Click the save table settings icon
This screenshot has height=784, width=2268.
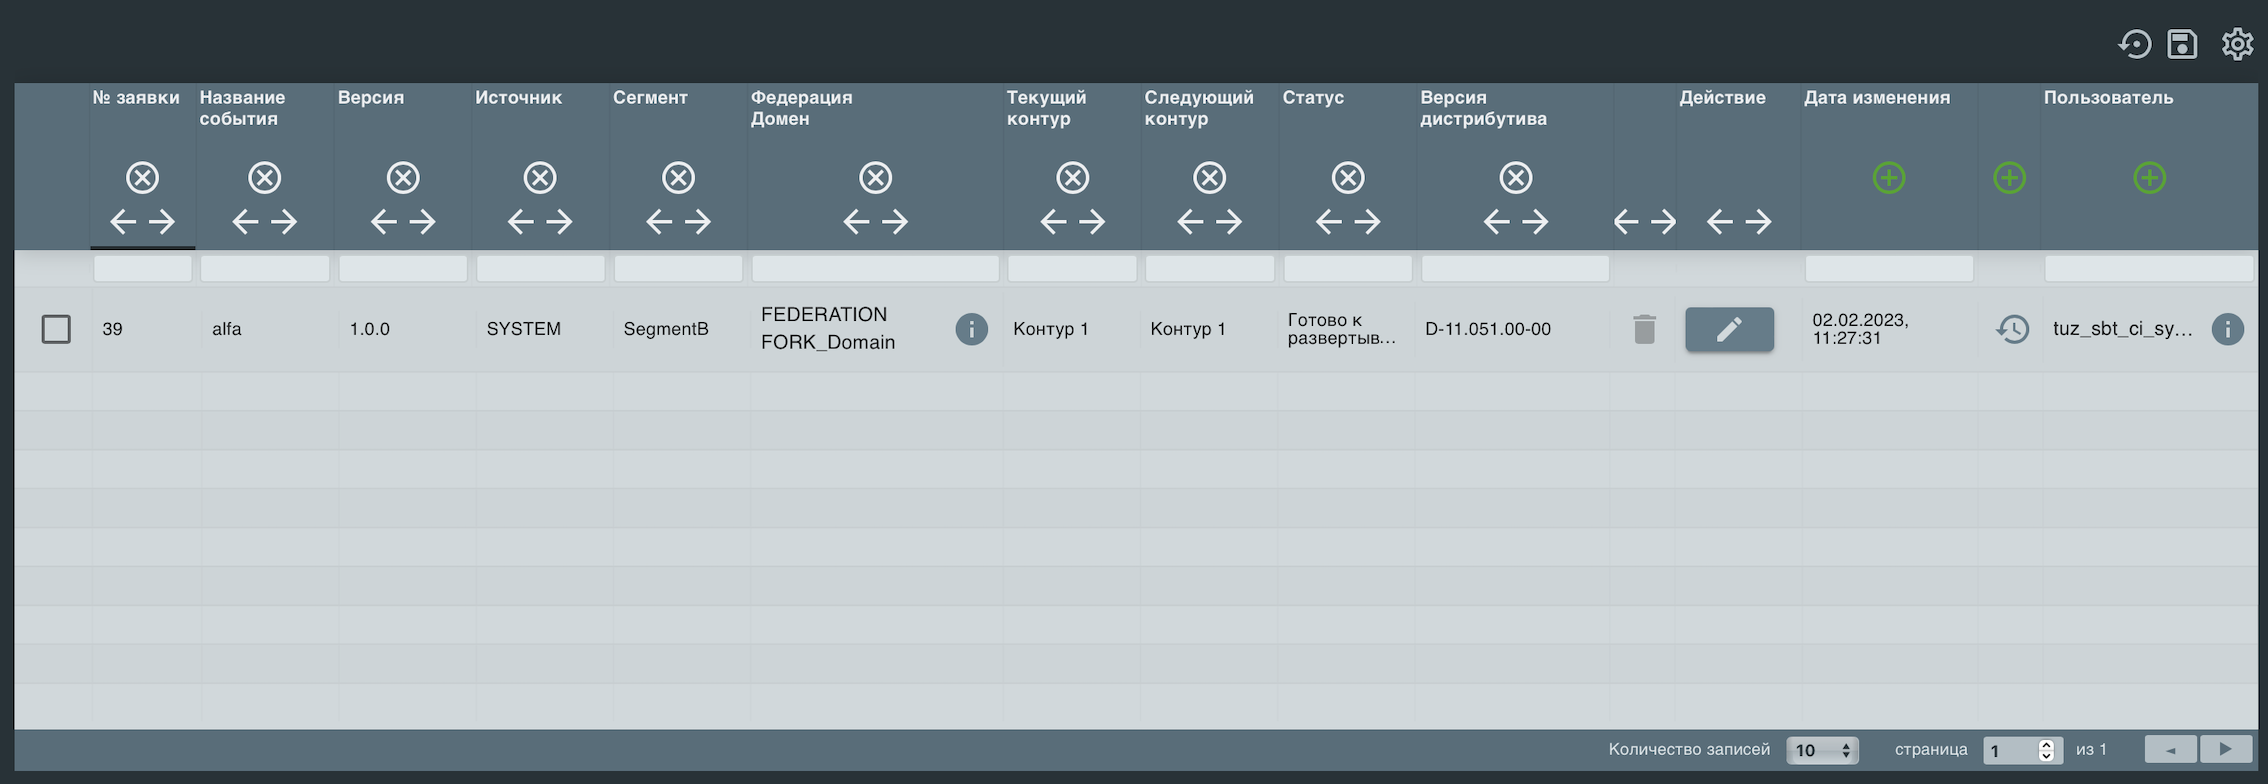2182,44
